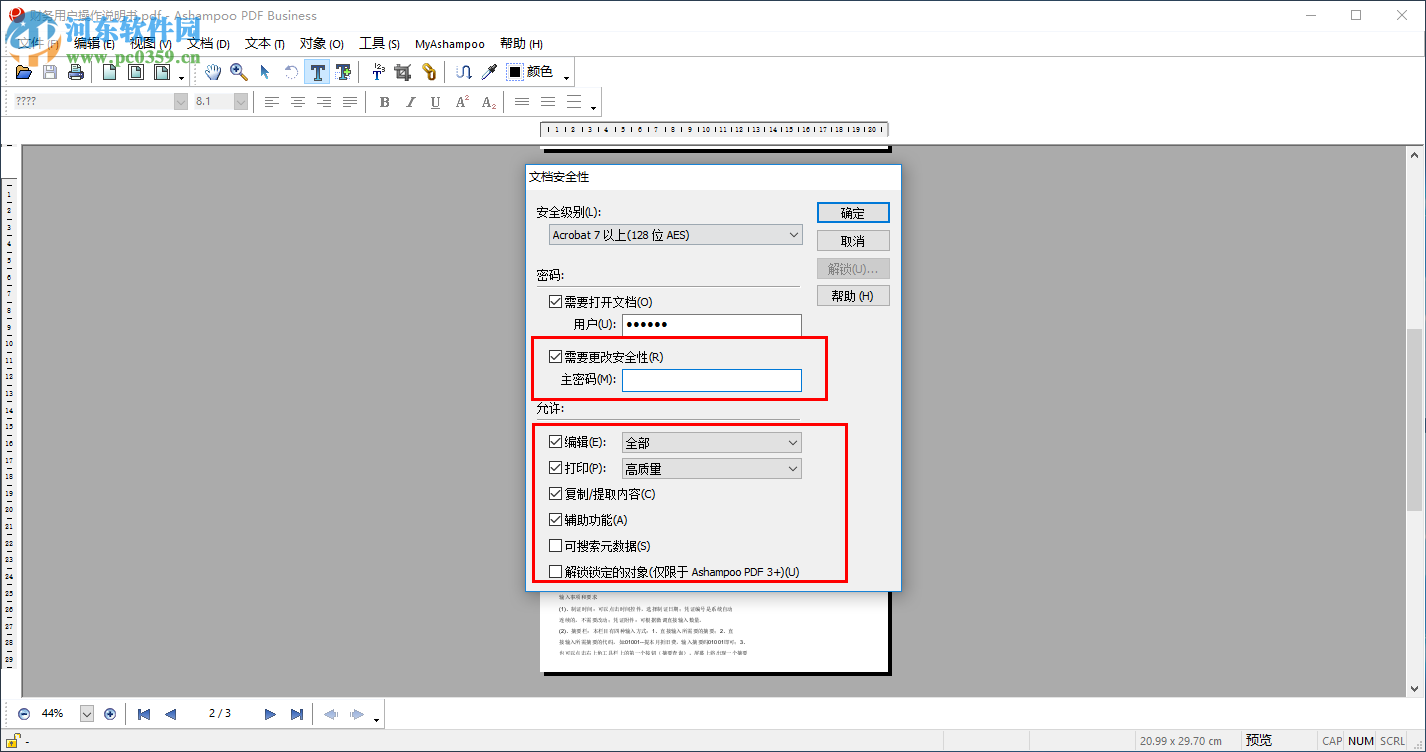Confirm settings with the 确定 button
Image resolution: width=1426 pixels, height=752 pixels.
click(x=853, y=212)
